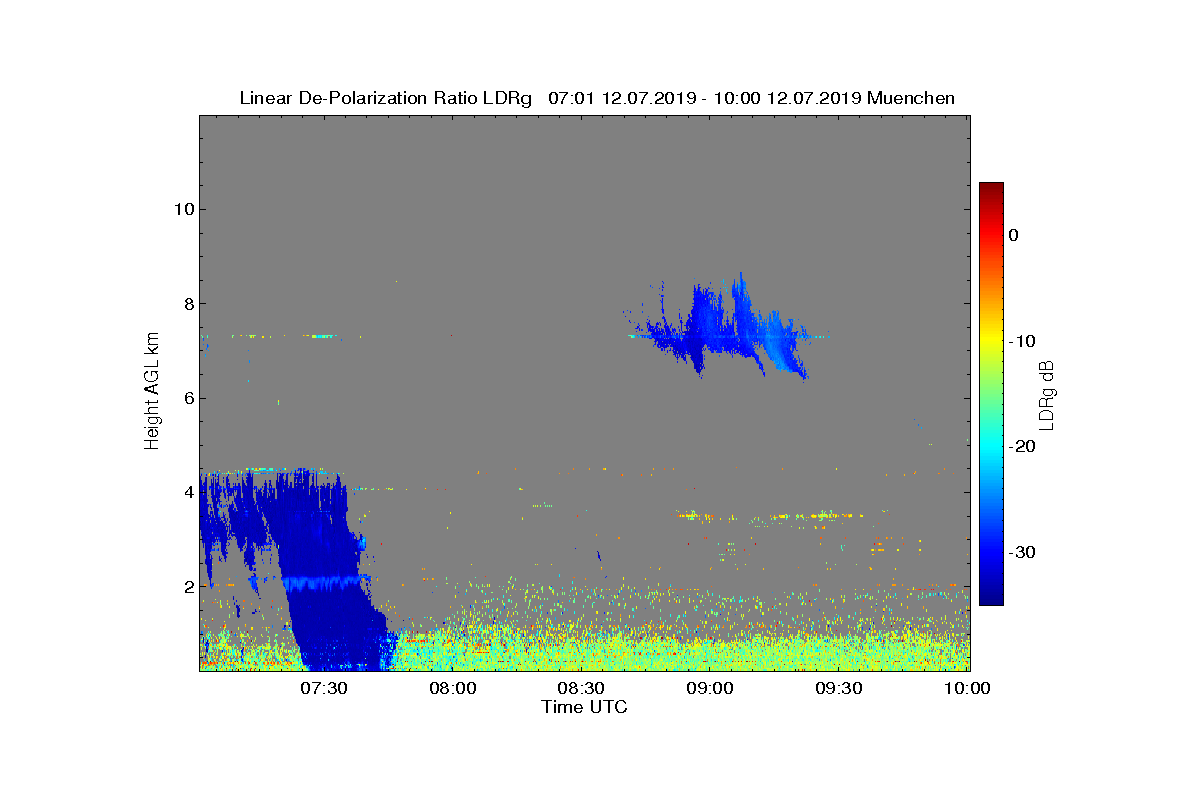This screenshot has width=1200, height=800.
Task: Click the 07:30 time tick label
Action: 323,688
